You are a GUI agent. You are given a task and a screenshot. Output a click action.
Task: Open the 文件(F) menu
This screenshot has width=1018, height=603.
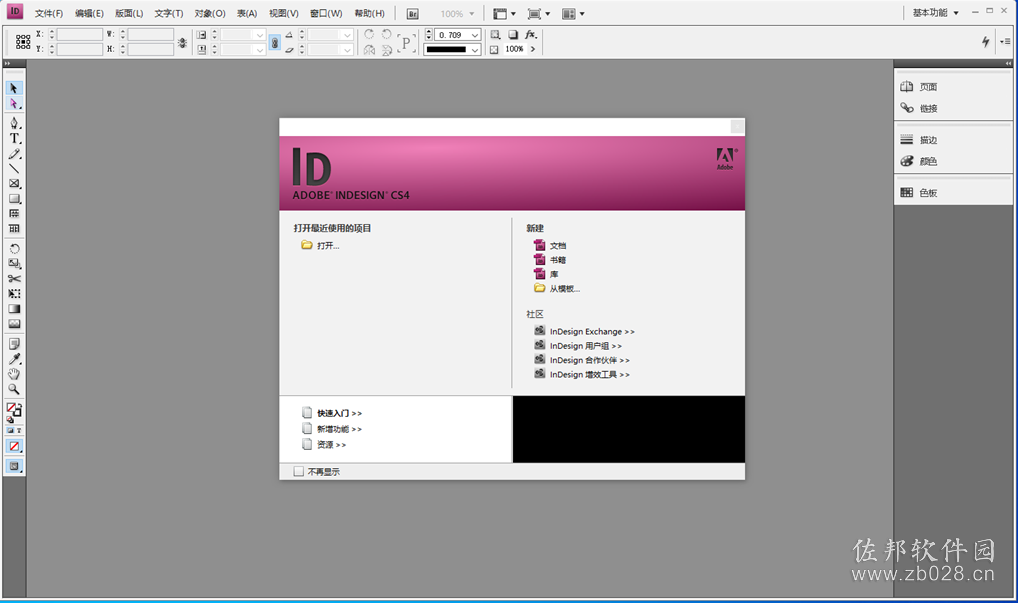(x=49, y=14)
